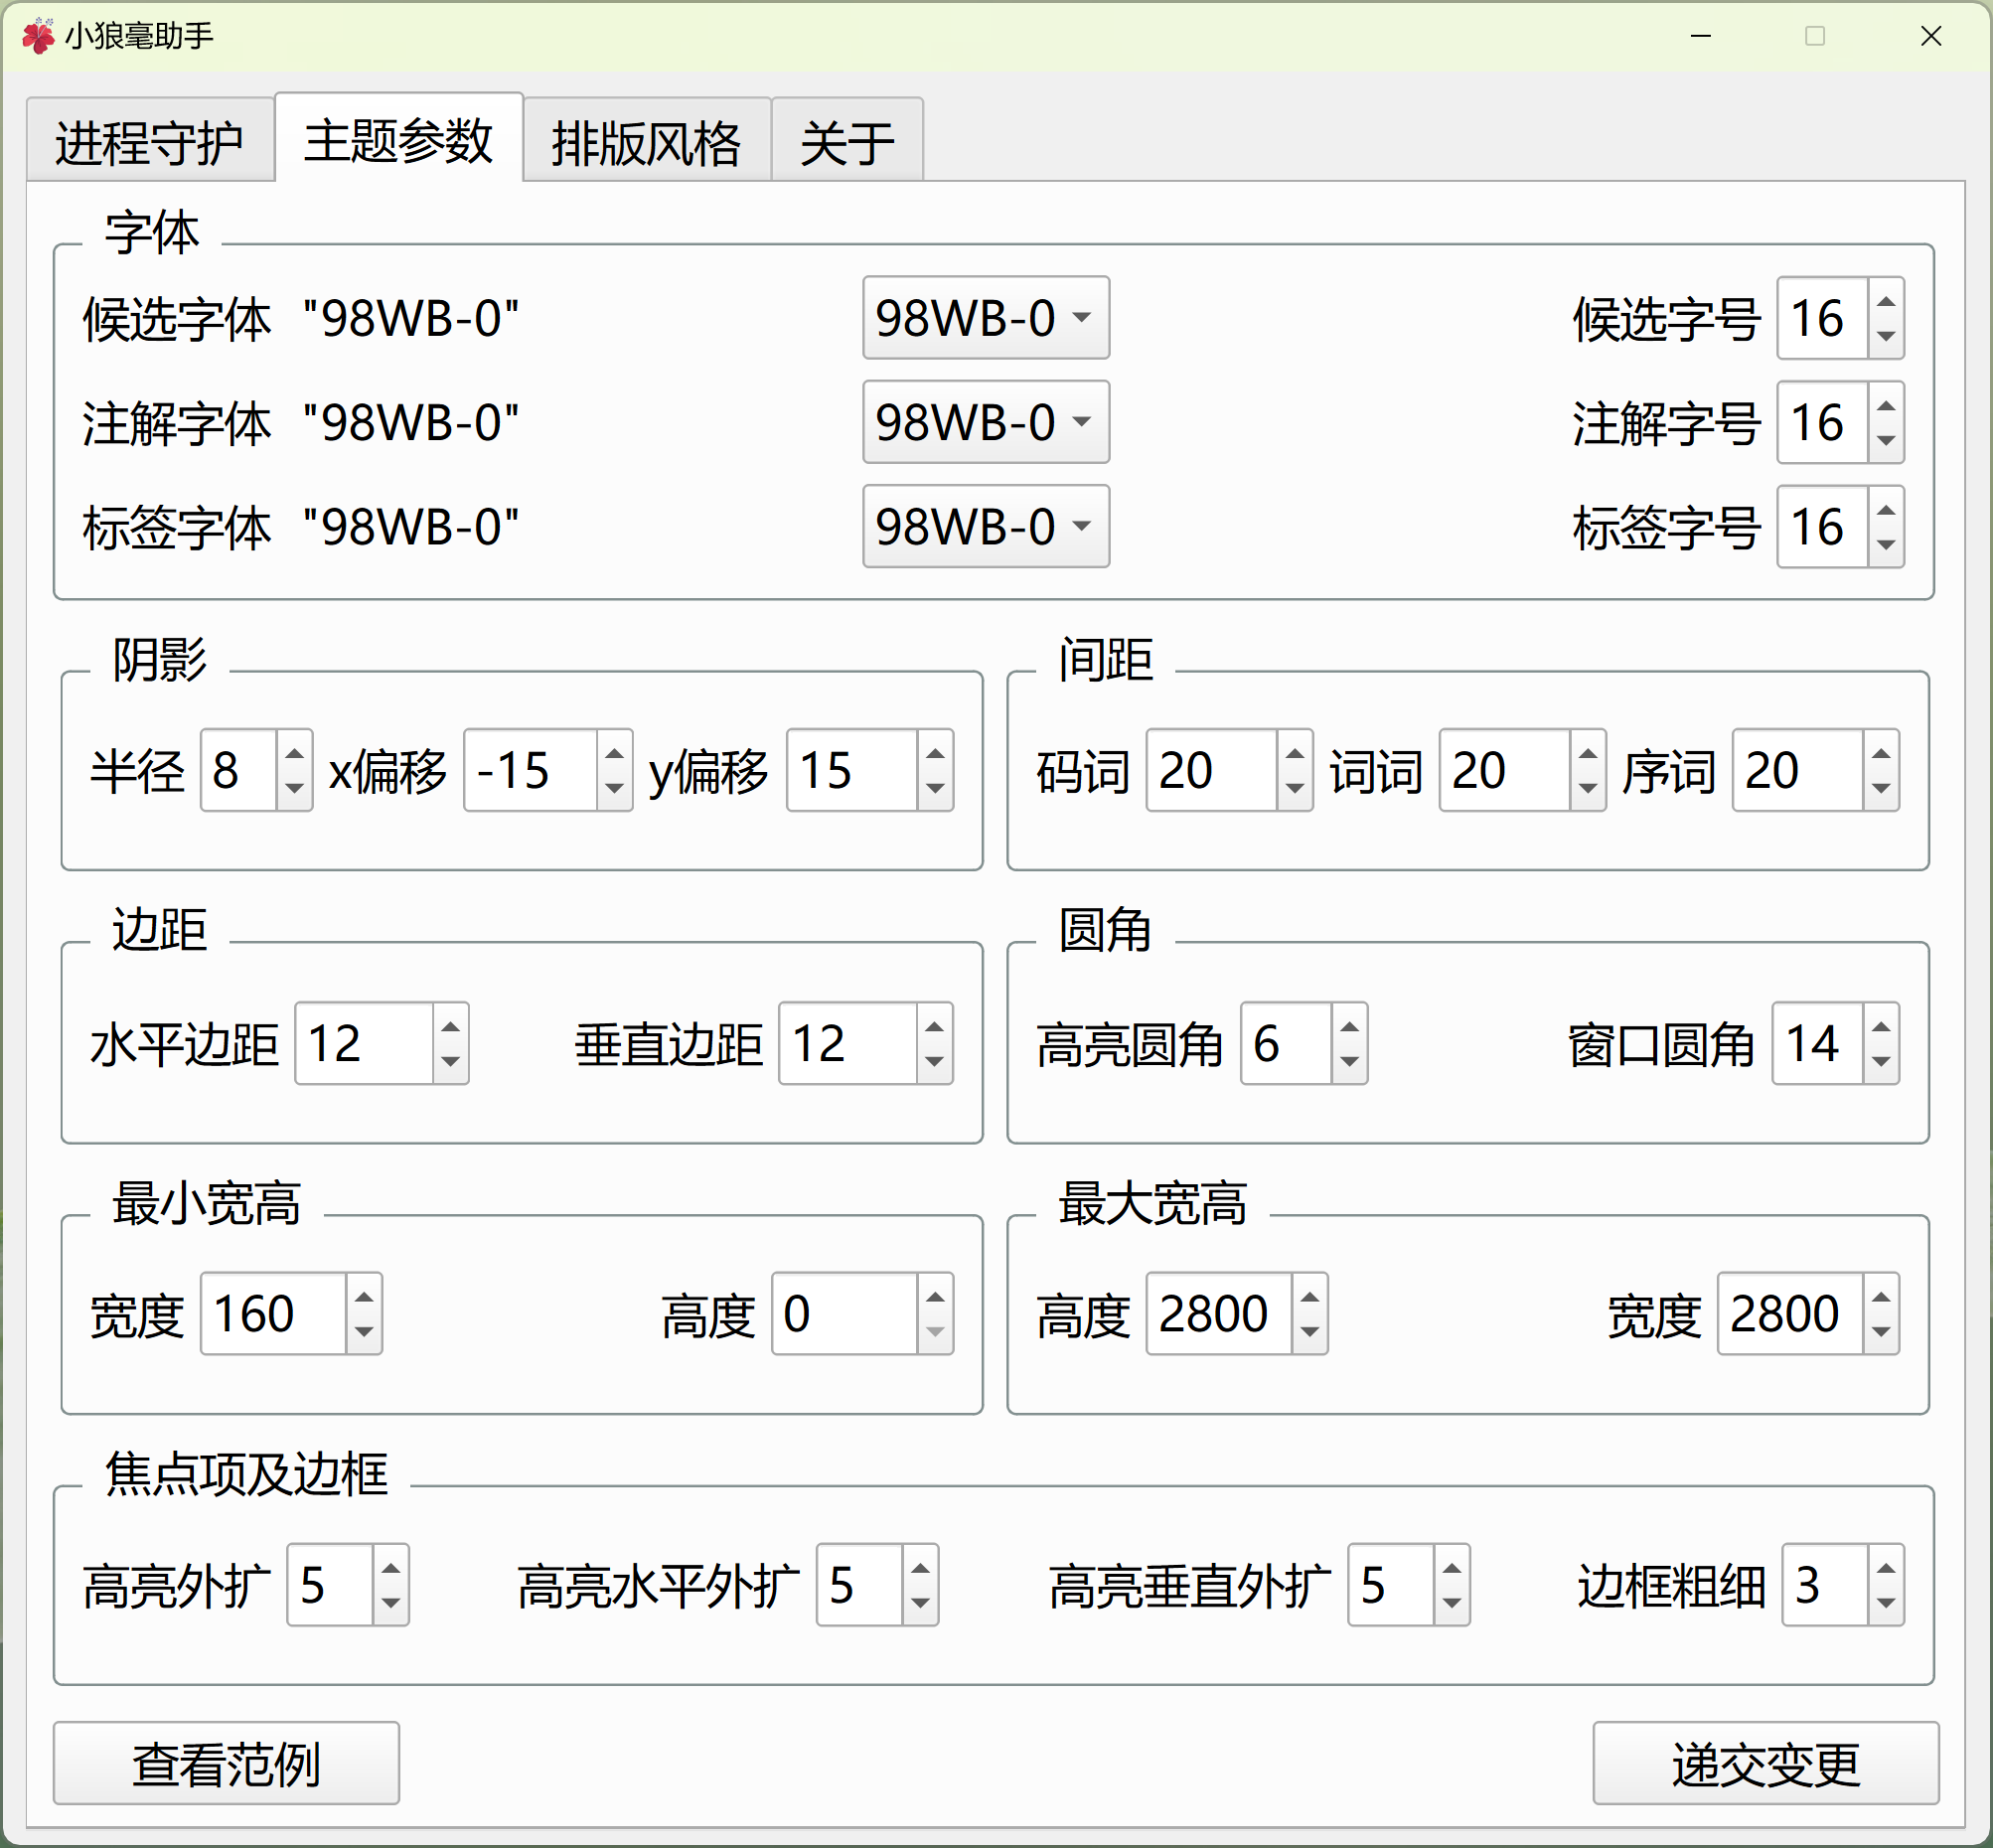Viewport: 1993px width, 1848px height.
Task: Decrease x偏移 value with down arrow
Action: [x=614, y=788]
